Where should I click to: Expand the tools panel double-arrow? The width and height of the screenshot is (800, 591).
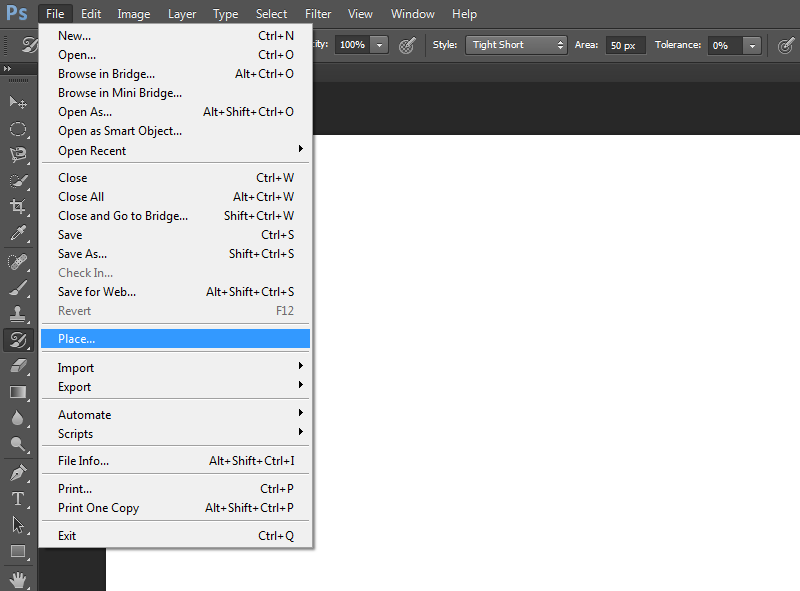click(7, 68)
